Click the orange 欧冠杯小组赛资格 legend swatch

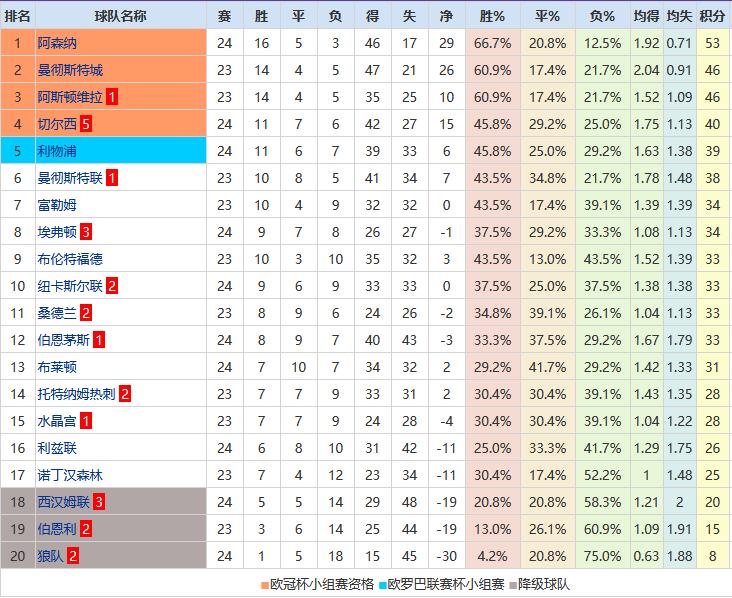click(x=265, y=585)
